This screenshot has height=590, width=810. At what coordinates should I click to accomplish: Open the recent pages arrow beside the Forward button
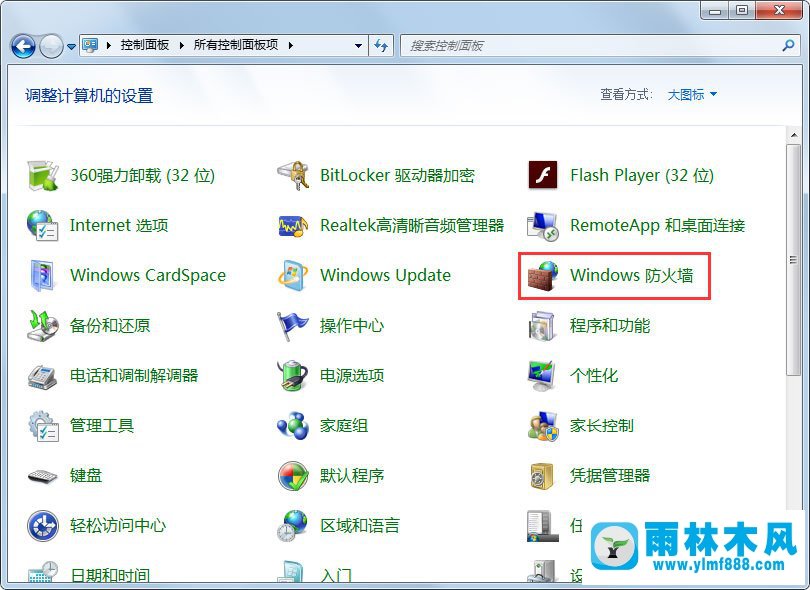tap(72, 46)
